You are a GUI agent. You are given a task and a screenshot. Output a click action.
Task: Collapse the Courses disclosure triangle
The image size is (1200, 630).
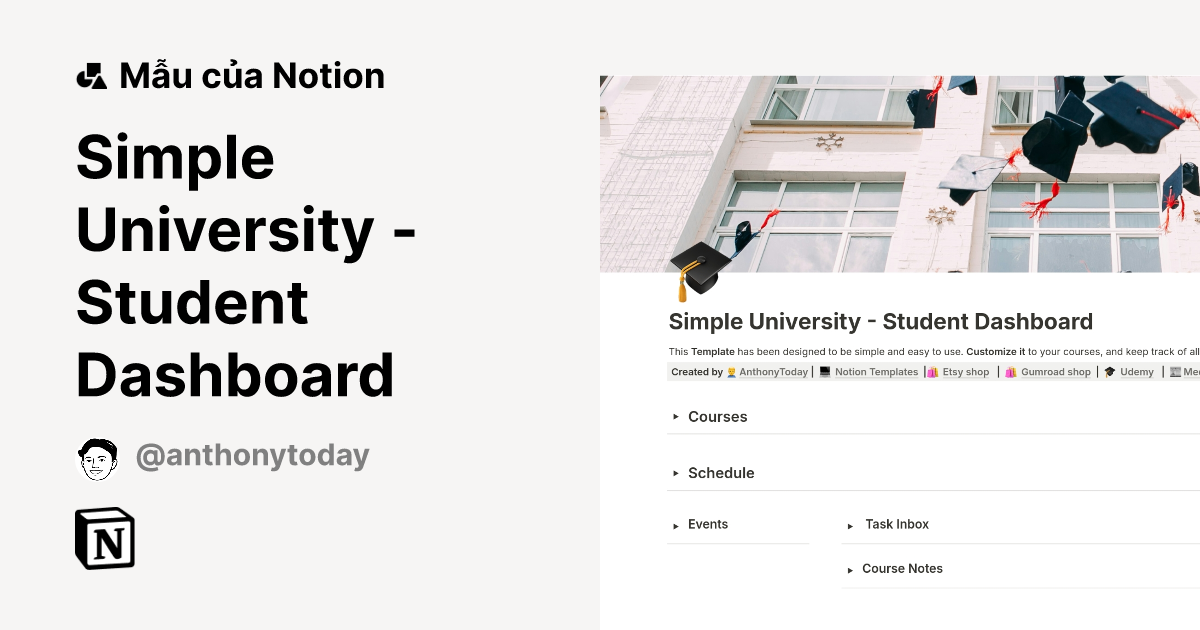(676, 417)
